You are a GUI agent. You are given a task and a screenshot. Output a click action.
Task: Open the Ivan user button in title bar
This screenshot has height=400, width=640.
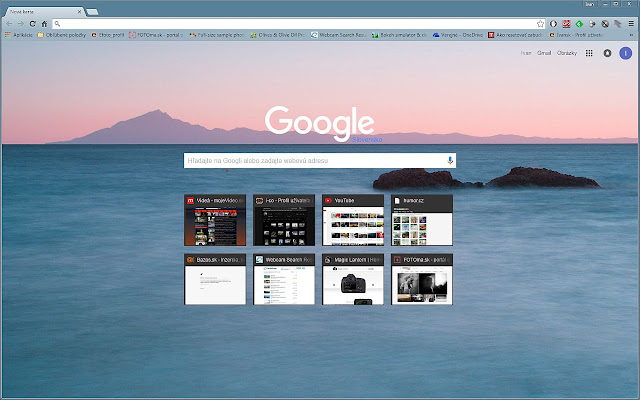click(590, 4)
